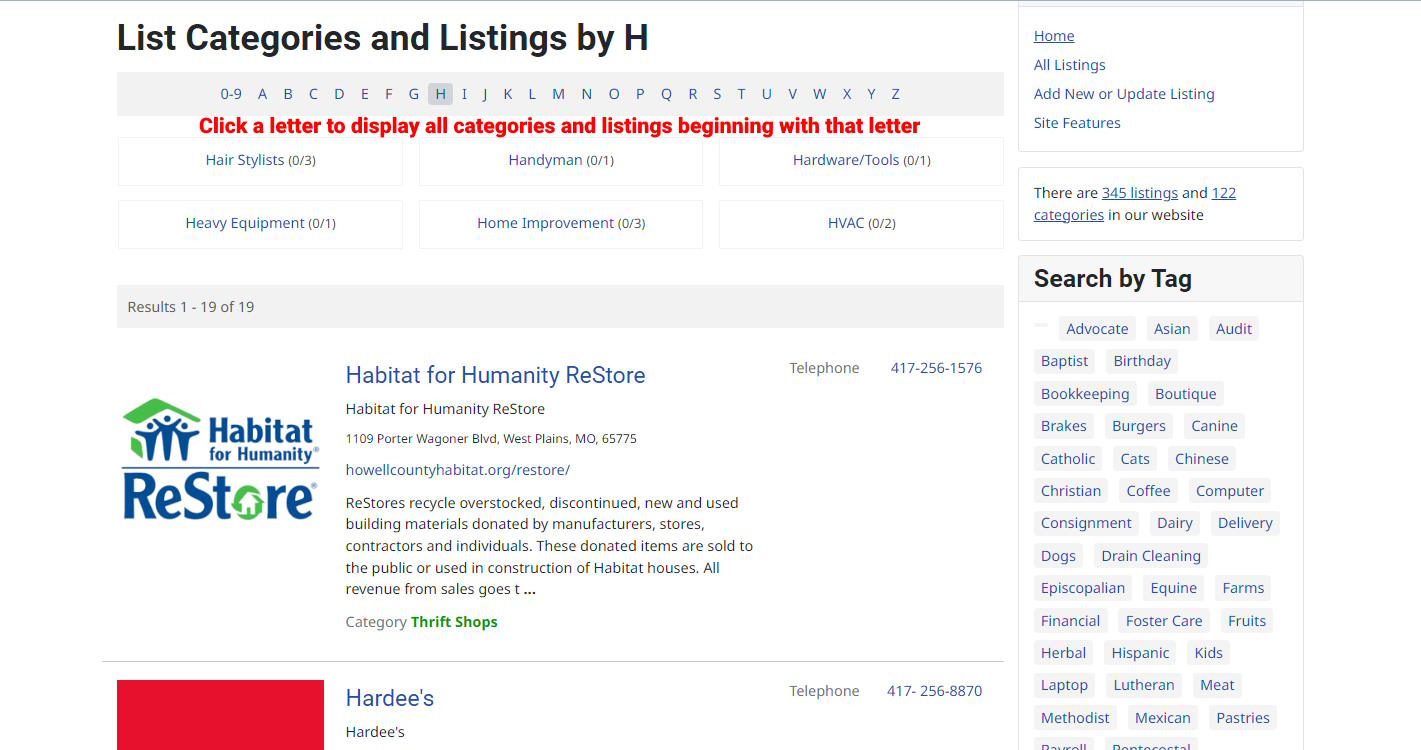
Task: Show listings beginning with letter Z
Action: point(895,94)
